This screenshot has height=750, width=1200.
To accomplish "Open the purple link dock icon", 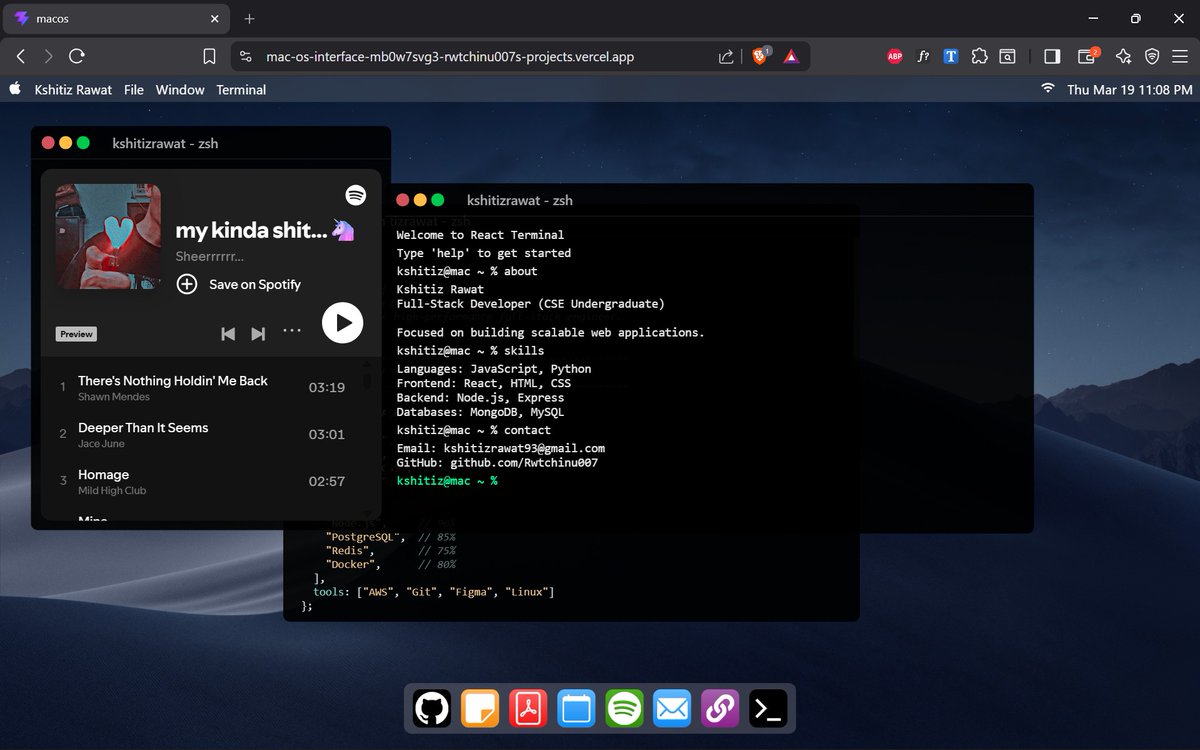I will click(721, 709).
